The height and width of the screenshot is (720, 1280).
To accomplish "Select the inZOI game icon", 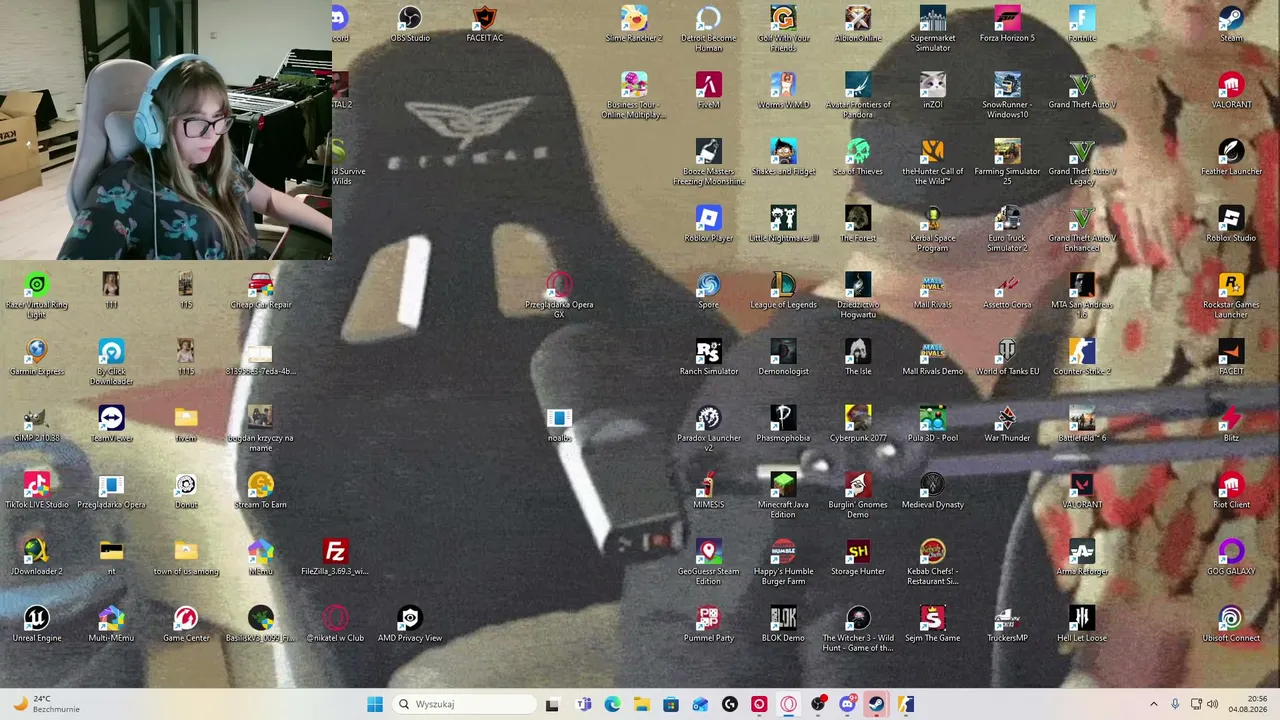I will (x=932, y=90).
